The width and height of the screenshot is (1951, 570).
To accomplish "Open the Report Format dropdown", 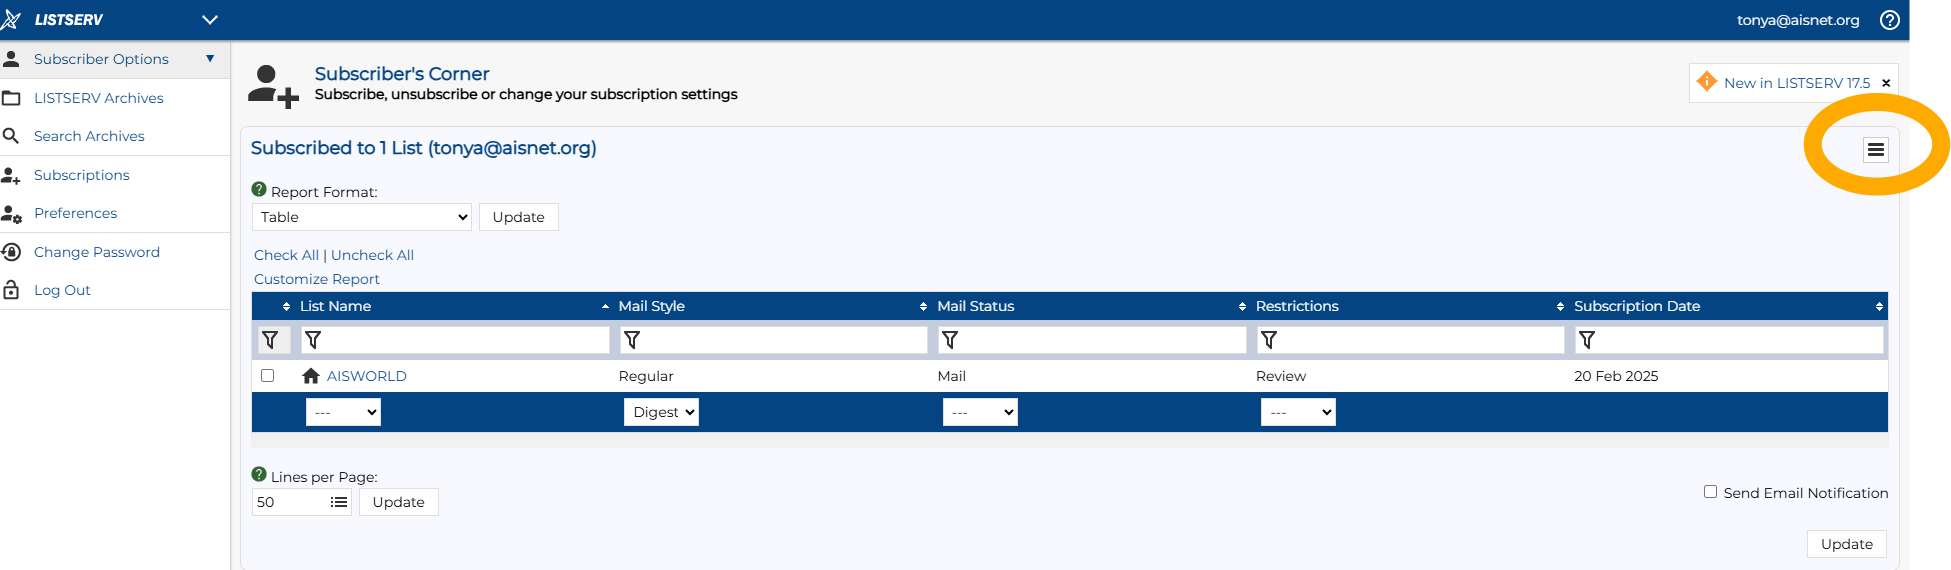I will 362,217.
